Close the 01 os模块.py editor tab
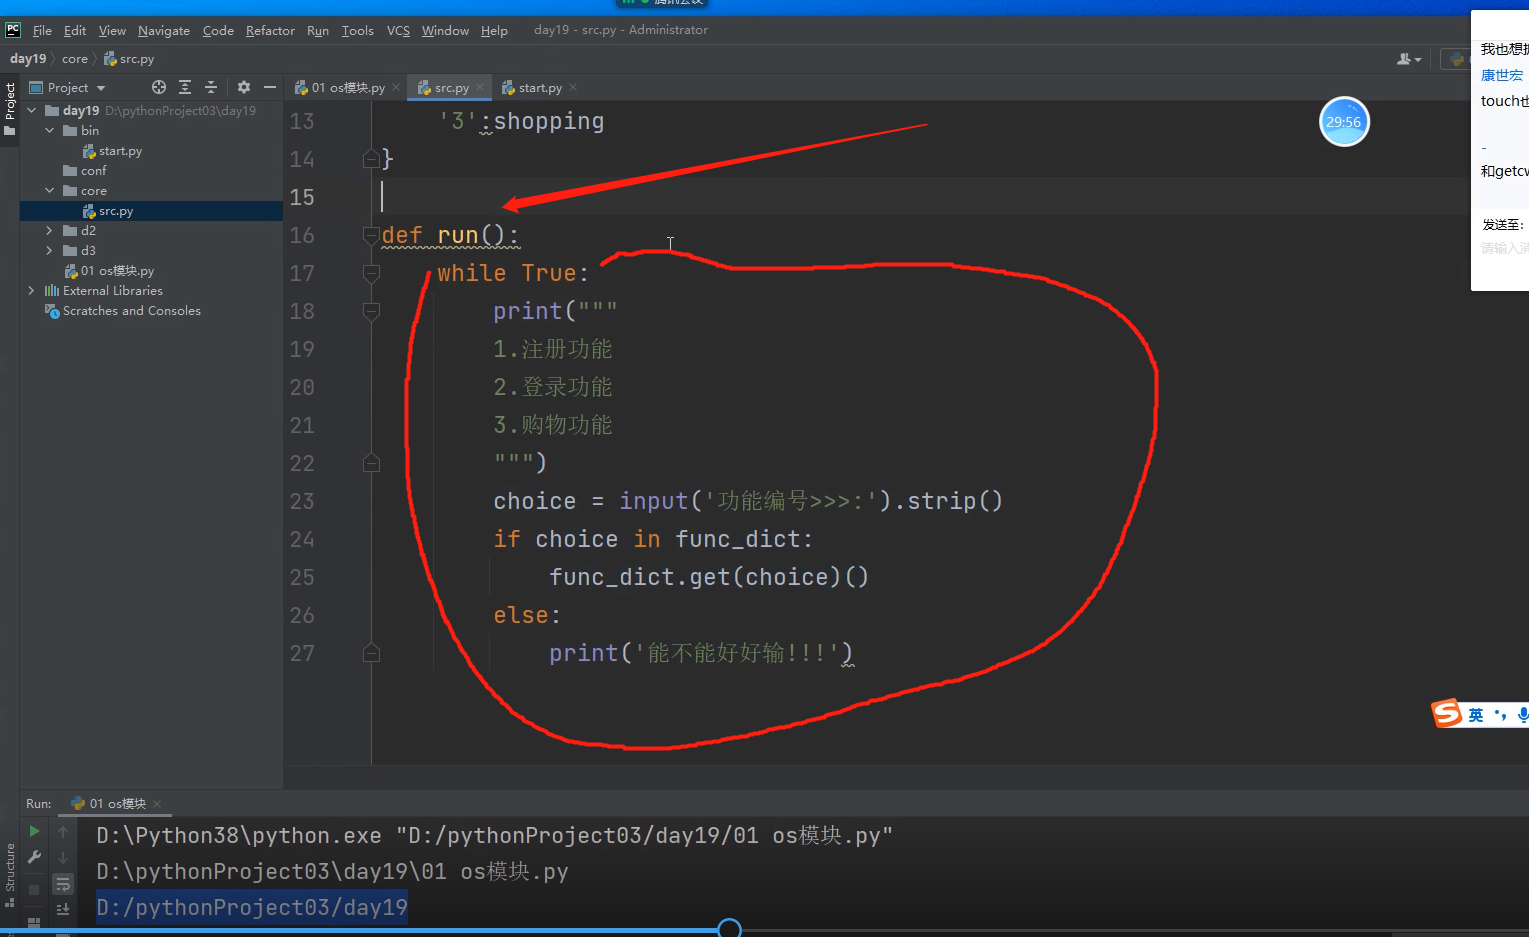This screenshot has width=1529, height=937. point(396,88)
